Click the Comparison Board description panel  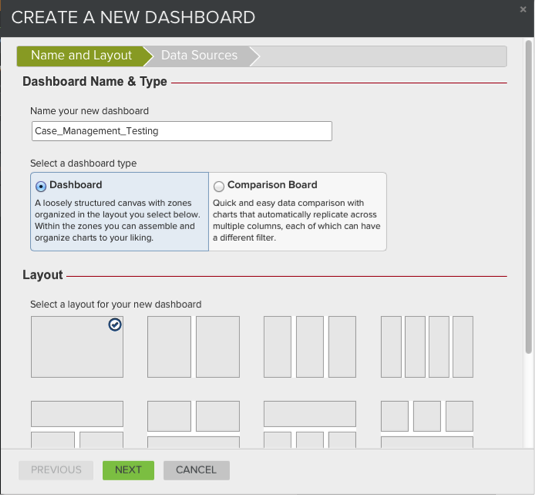point(298,212)
